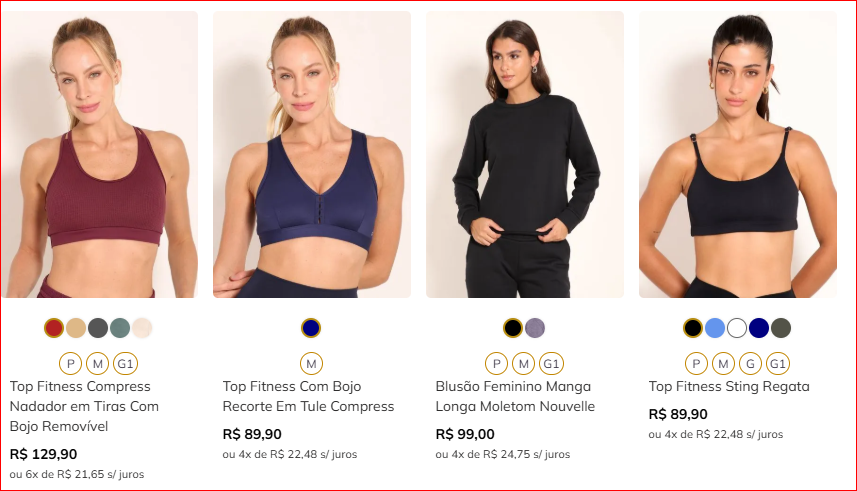
Task: Choose navy swatch for Recorte Em Tule top
Action: pyautogui.click(x=311, y=328)
